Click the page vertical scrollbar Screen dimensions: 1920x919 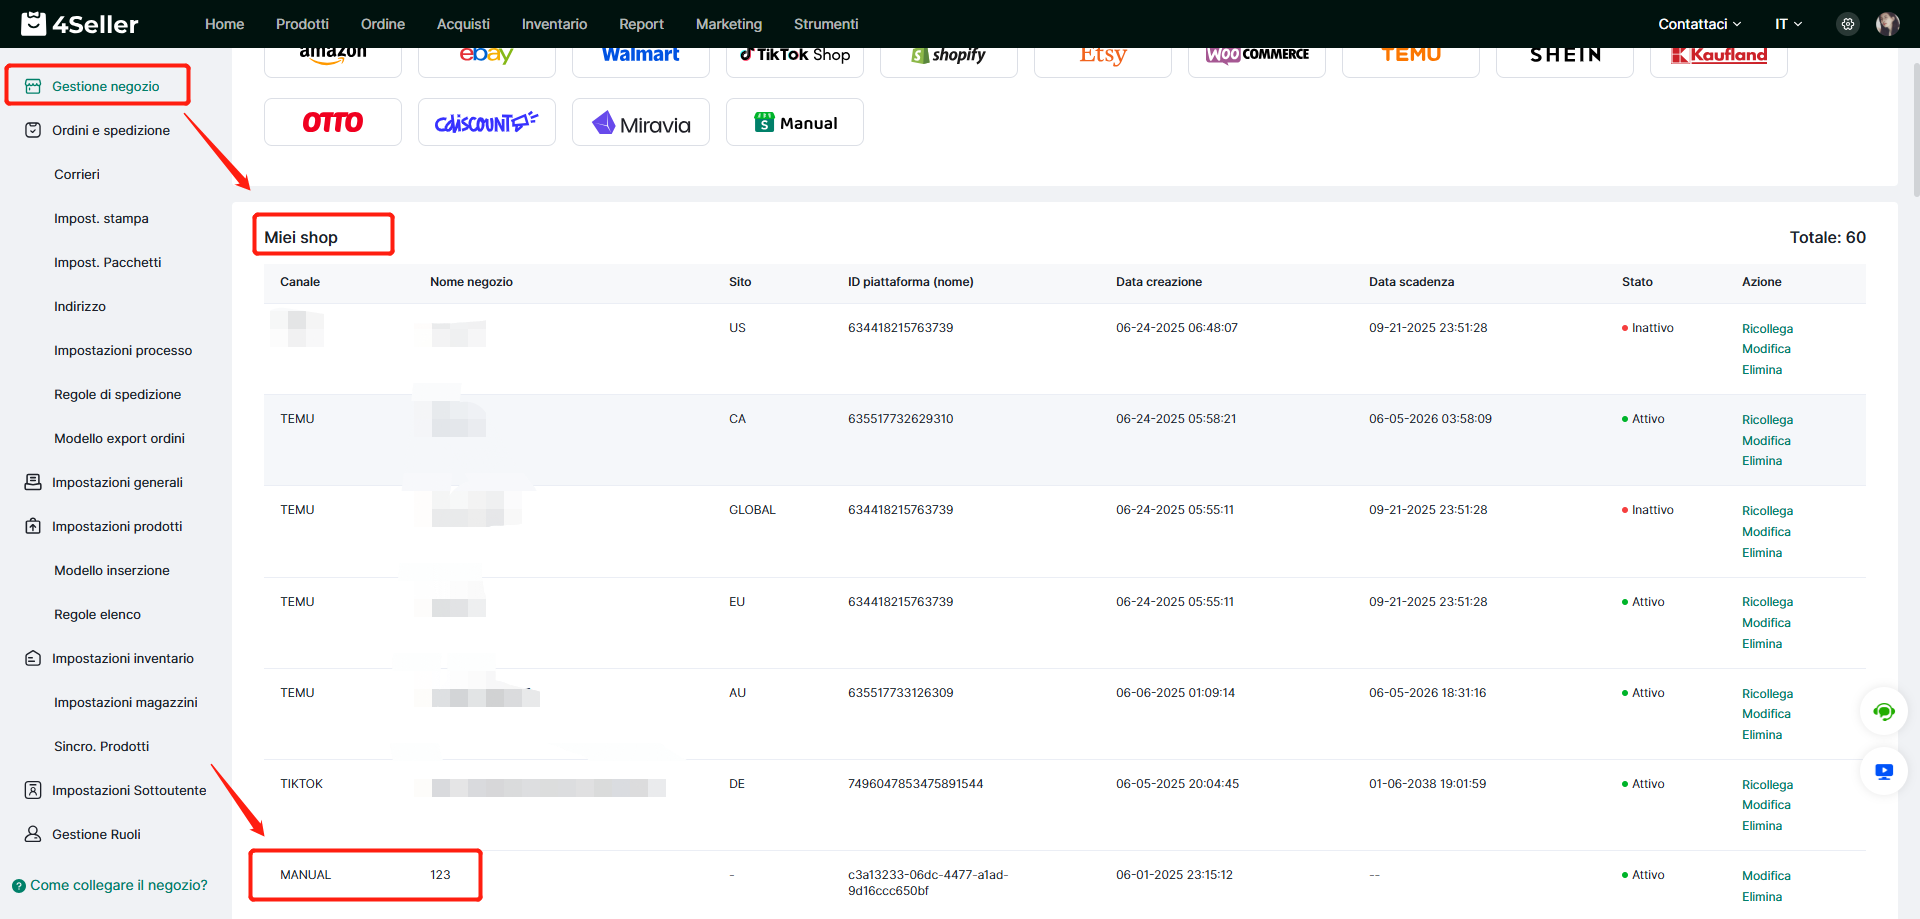click(x=1915, y=130)
